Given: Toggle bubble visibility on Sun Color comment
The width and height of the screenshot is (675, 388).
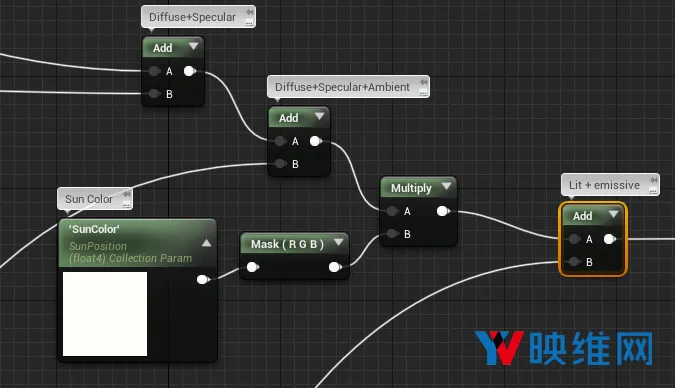Looking at the screenshot, I should pos(127,204).
